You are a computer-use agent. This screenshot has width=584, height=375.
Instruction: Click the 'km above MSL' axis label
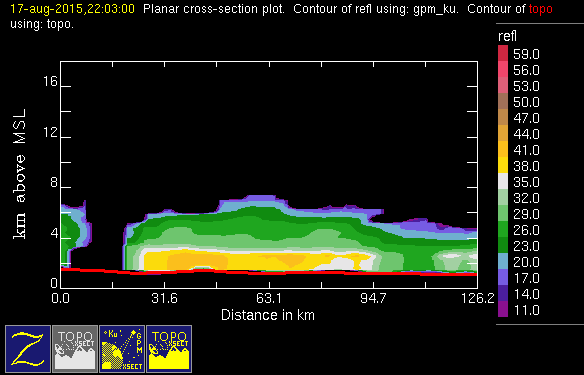tap(20, 174)
